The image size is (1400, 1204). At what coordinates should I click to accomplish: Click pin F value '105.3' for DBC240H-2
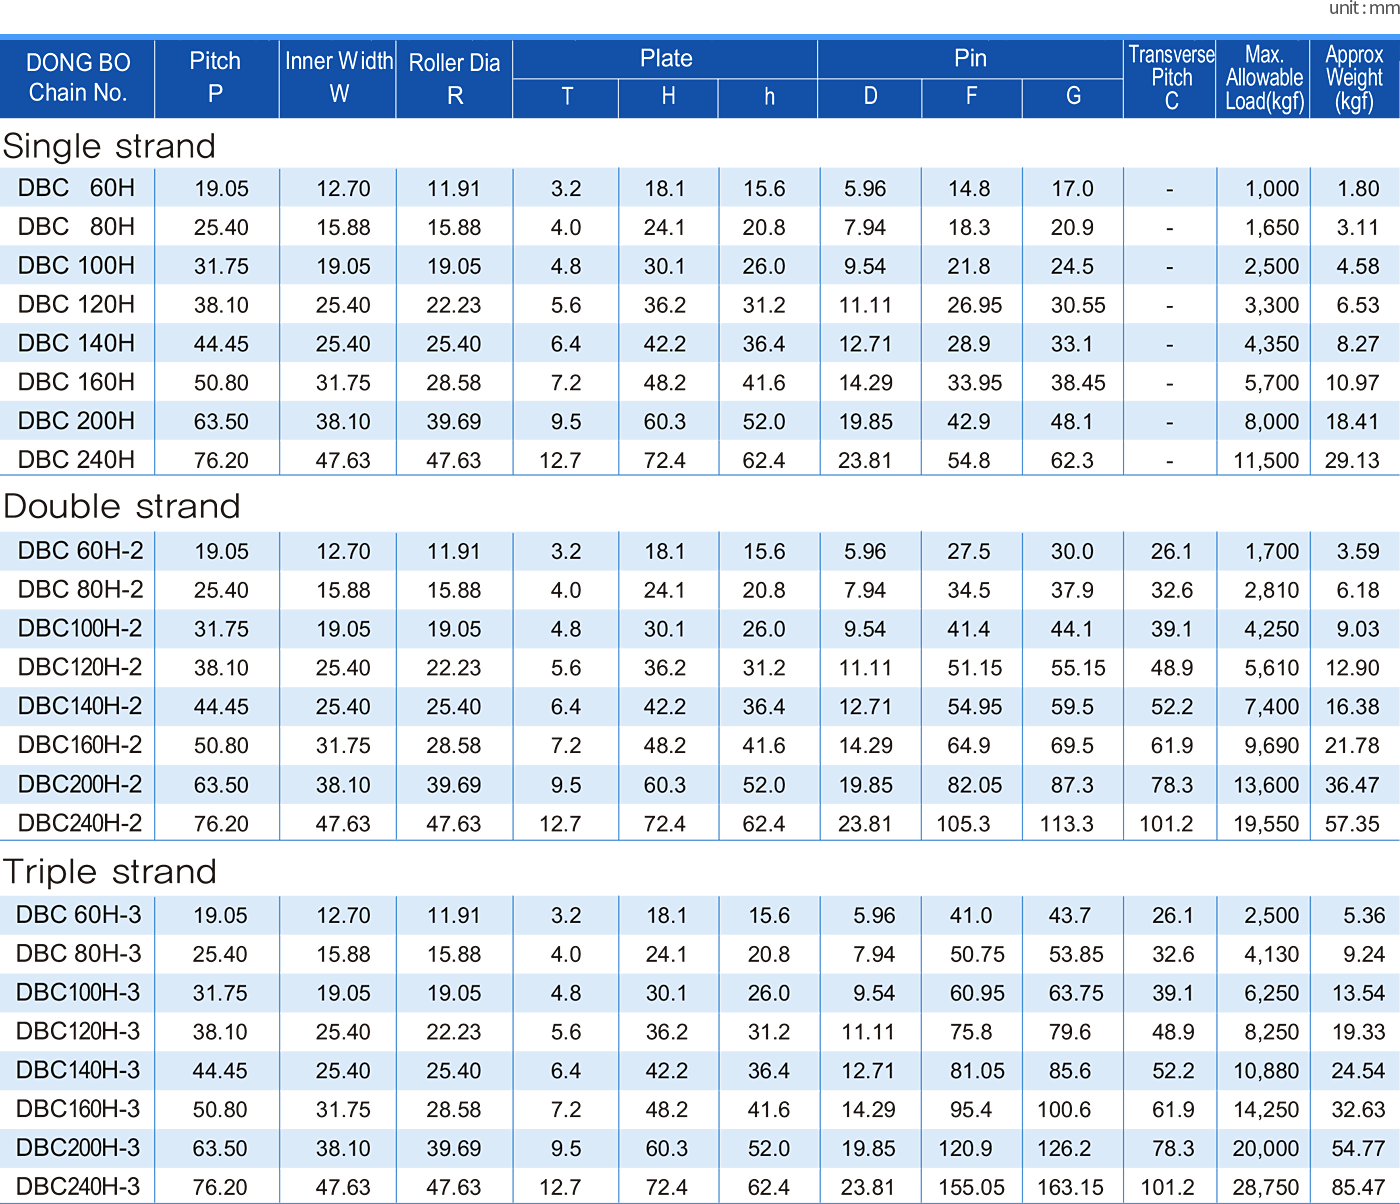[x=963, y=825]
